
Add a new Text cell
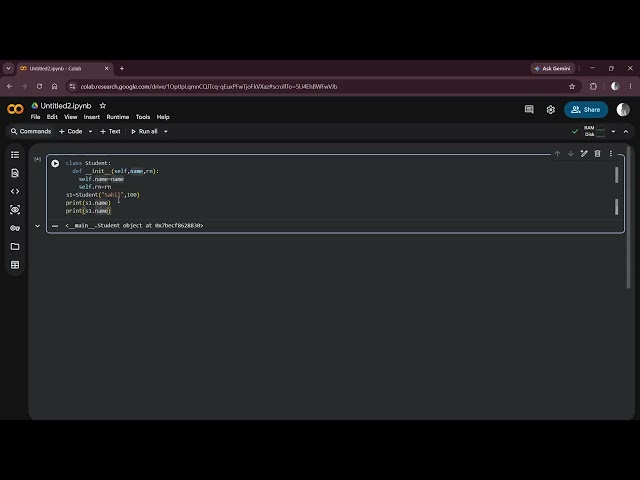pos(110,131)
